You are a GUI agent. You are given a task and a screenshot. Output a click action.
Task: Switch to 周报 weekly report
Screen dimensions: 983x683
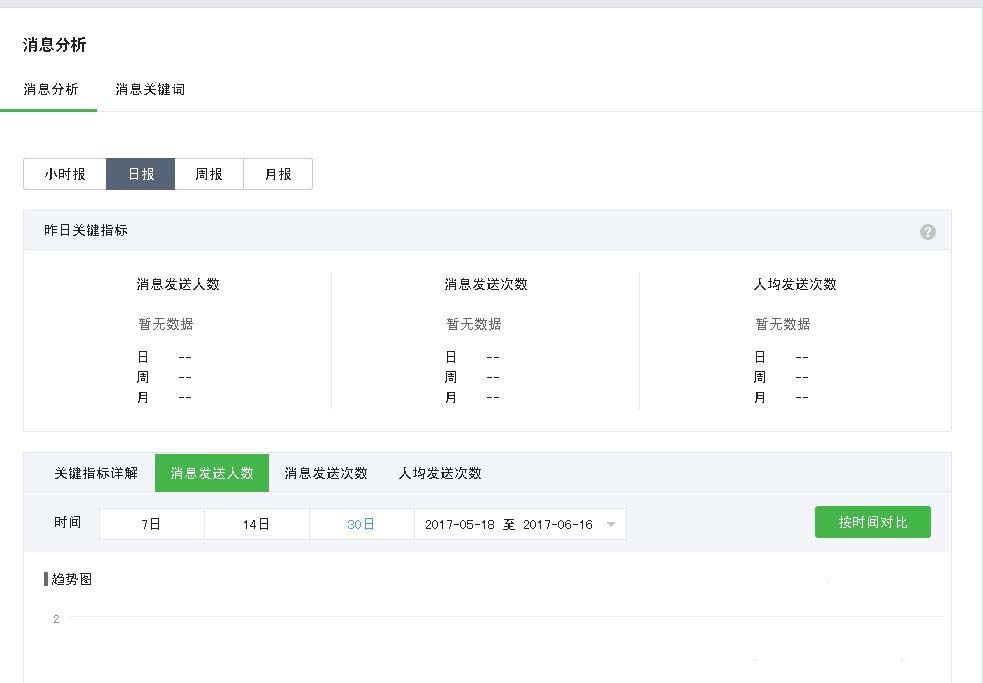pyautogui.click(x=209, y=174)
